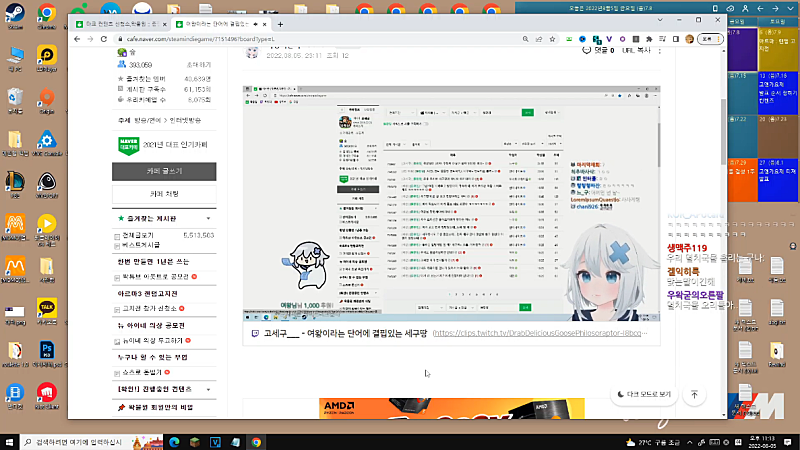
Task: Click the 카페 글쓰기 button
Action: (164, 171)
